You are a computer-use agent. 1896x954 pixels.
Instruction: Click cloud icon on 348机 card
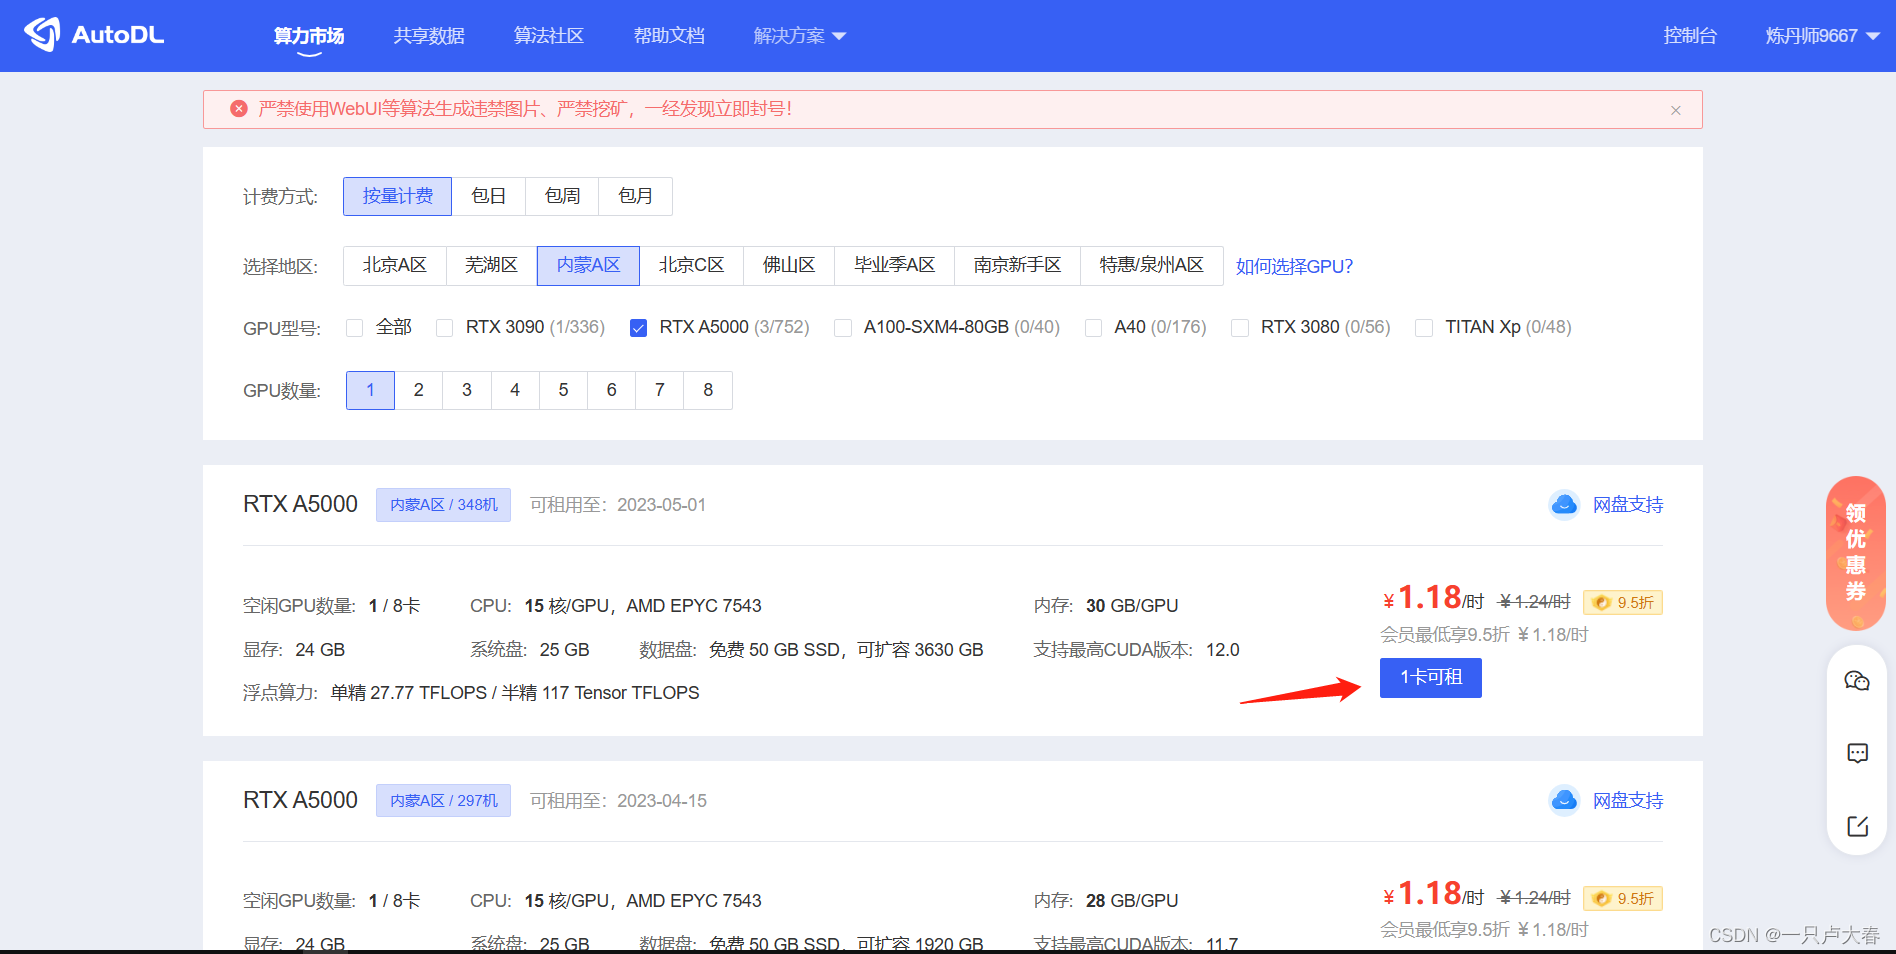[x=1564, y=505]
